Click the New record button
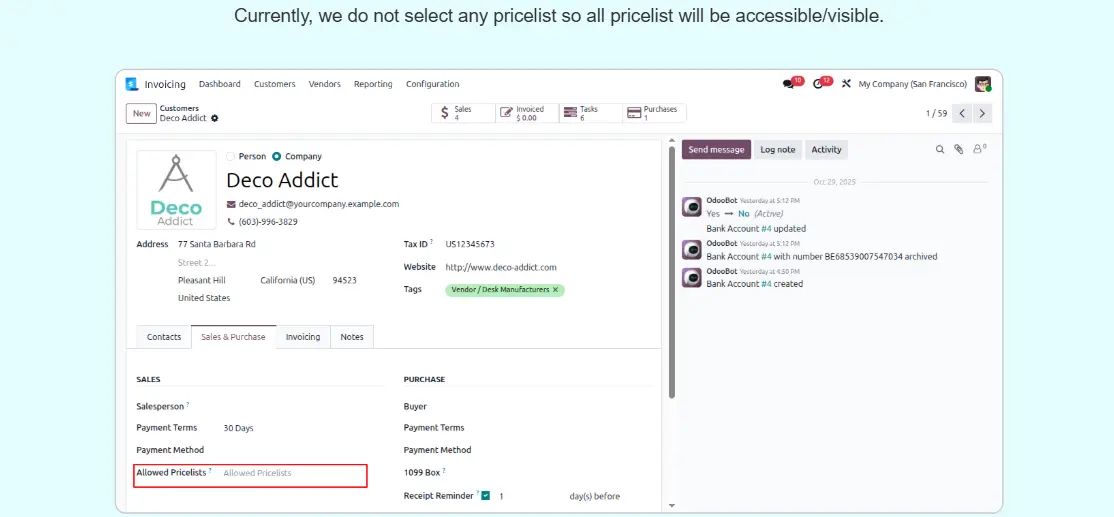 point(142,113)
